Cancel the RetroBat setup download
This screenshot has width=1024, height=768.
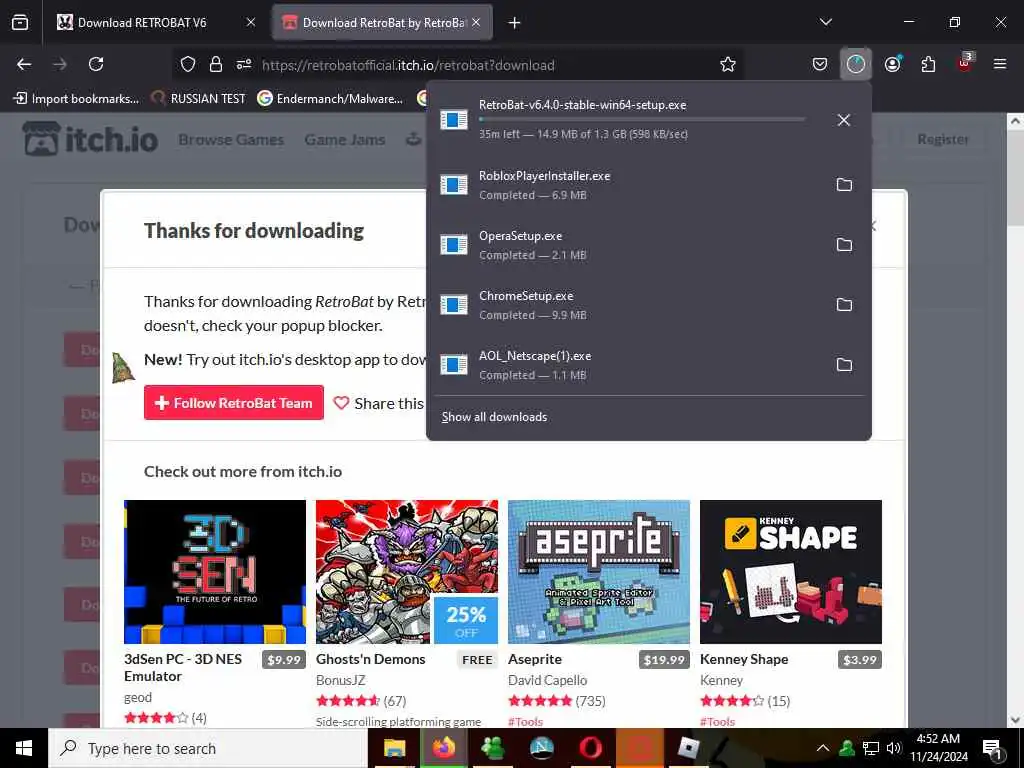(x=844, y=120)
